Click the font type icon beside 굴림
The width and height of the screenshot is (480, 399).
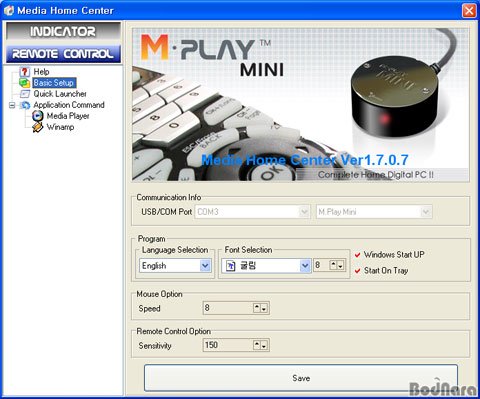(231, 266)
